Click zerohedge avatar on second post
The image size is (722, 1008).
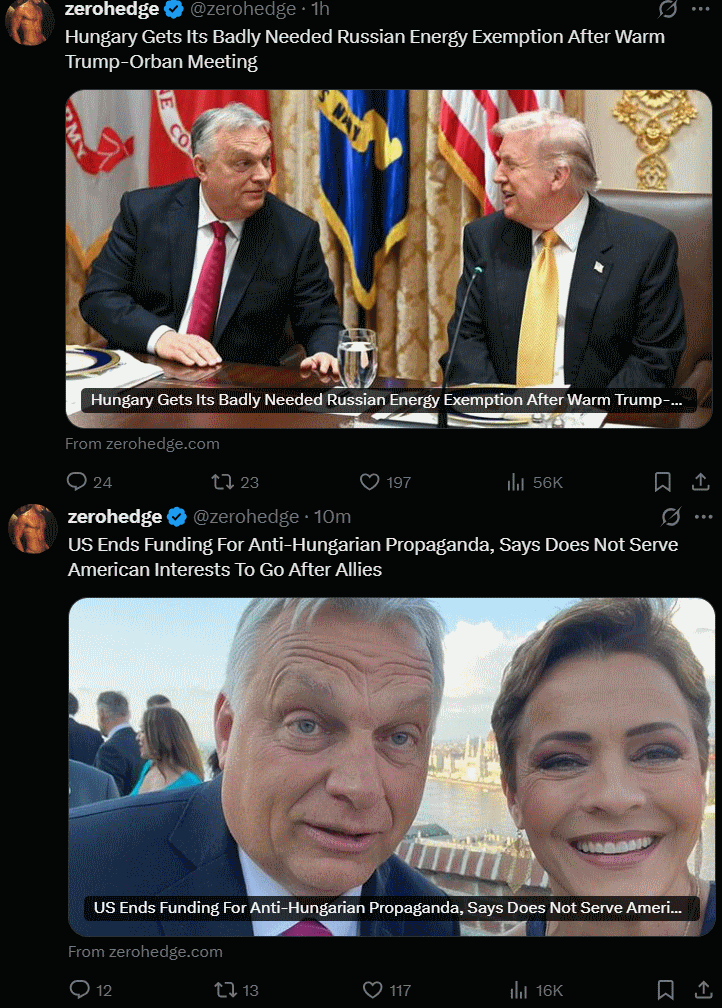(x=33, y=528)
